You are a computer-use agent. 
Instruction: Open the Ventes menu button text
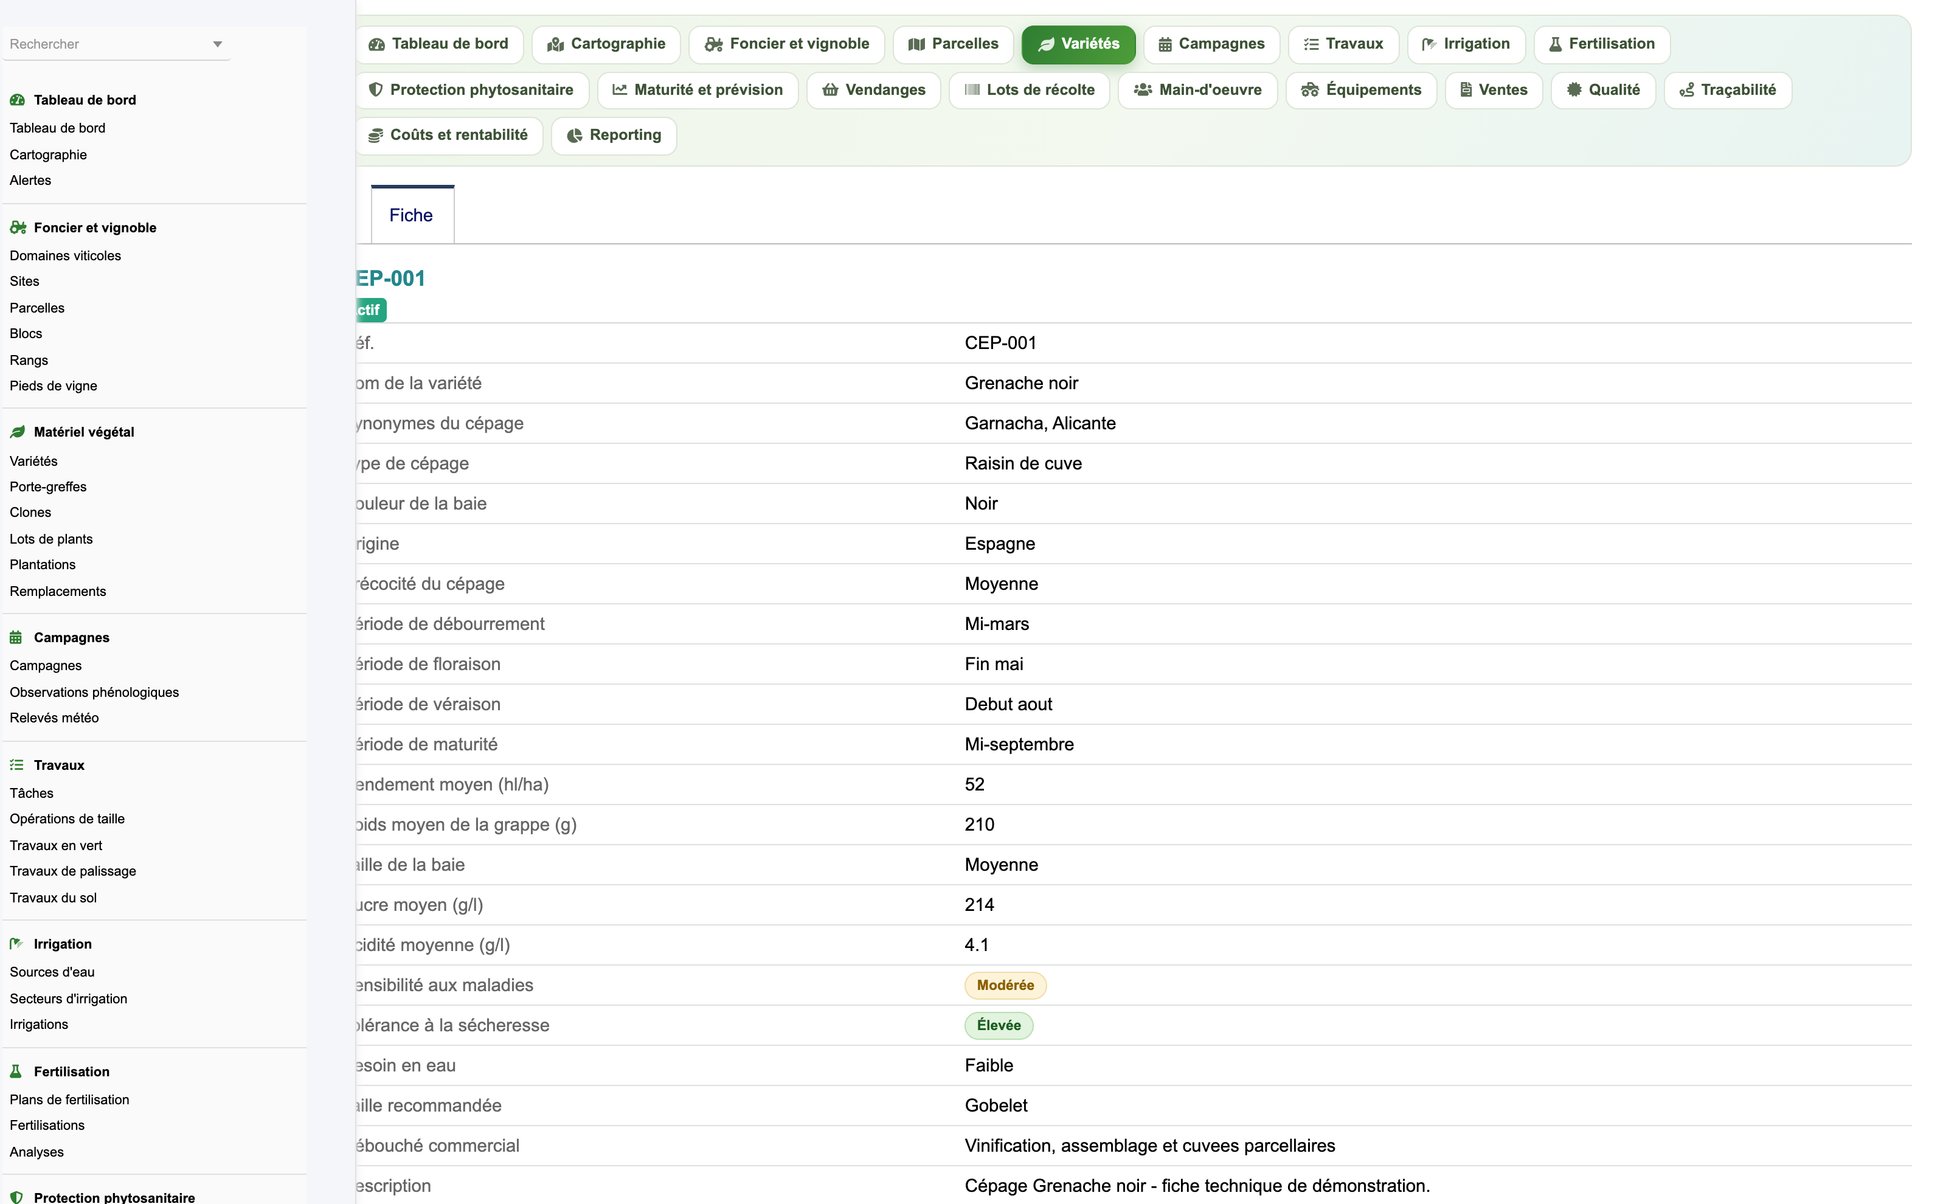[1503, 90]
